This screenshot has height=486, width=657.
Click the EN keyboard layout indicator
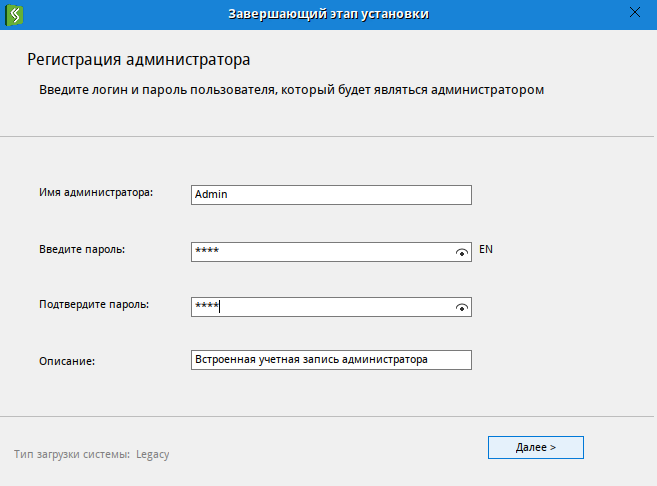pos(486,249)
